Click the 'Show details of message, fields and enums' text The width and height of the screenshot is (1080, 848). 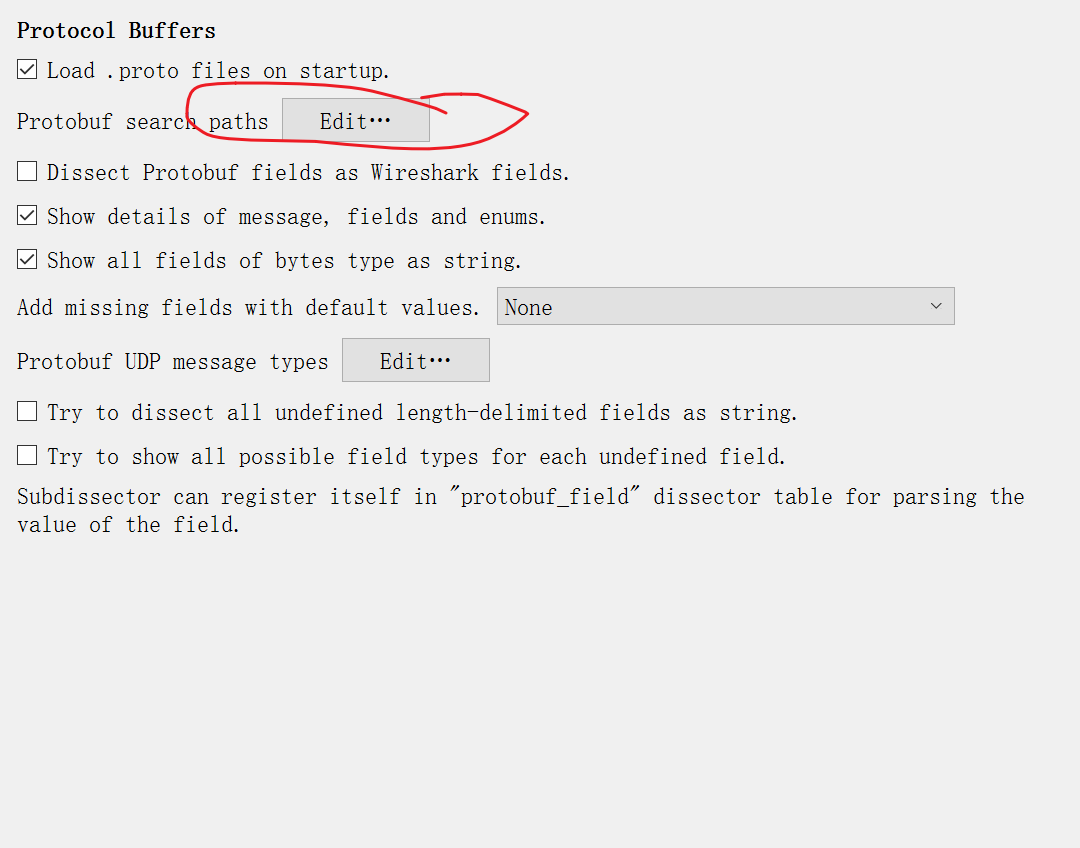point(296,217)
